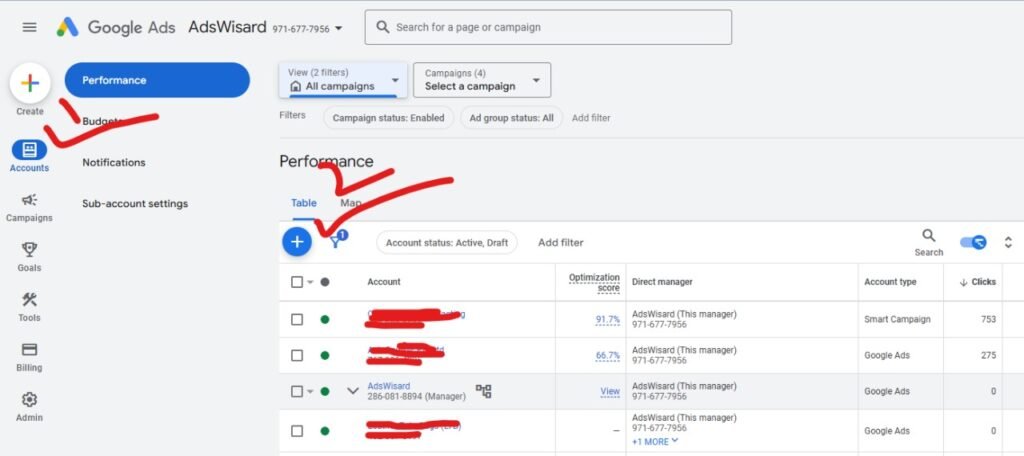Click the search for page or campaign field
Viewport: 1024px width, 456px height.
click(548, 27)
